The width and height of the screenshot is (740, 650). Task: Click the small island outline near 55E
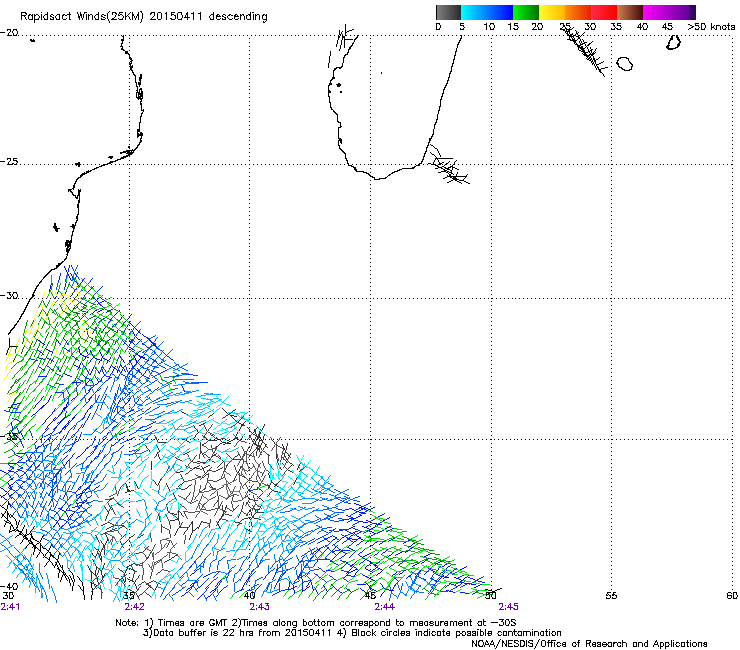point(624,64)
